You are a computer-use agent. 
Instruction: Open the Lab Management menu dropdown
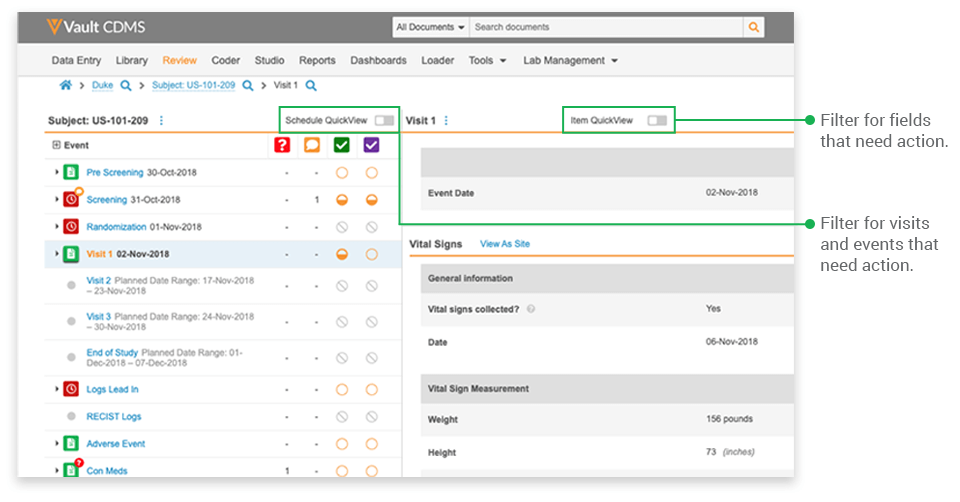coord(570,60)
